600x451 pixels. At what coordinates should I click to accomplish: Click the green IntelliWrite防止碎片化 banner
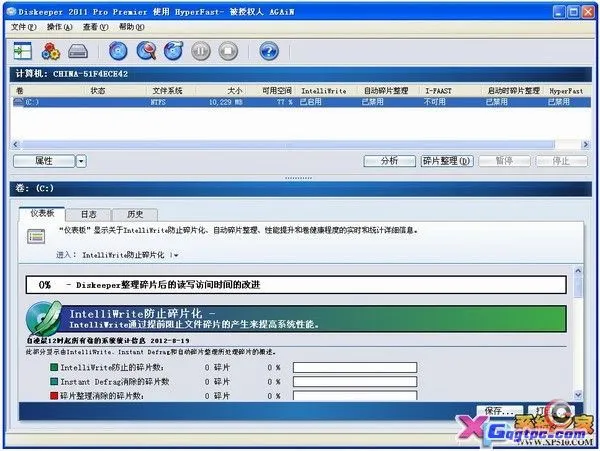(313, 319)
